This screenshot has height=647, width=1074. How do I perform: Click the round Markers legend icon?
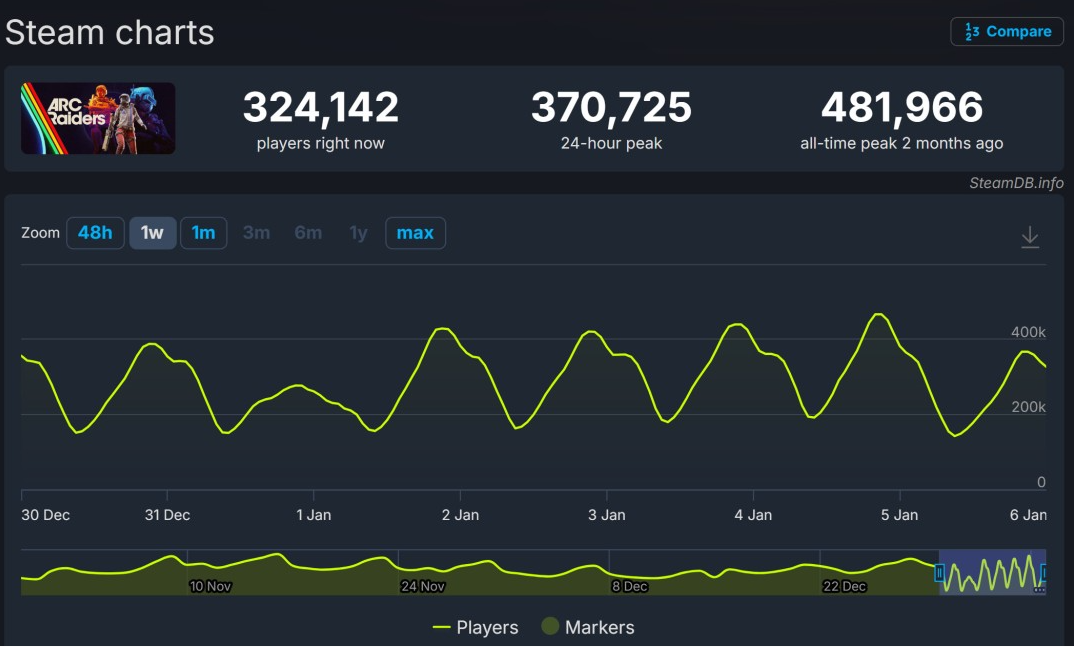point(549,627)
